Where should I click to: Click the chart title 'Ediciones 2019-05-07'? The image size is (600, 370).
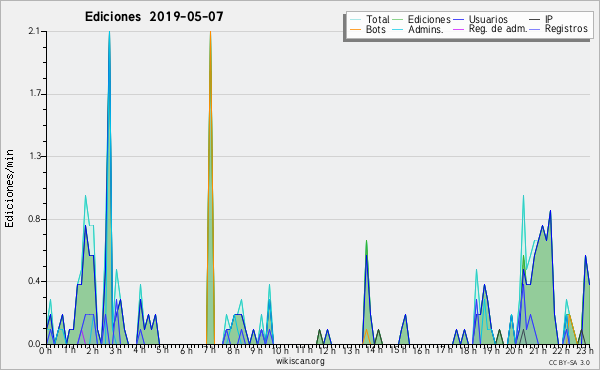tap(154, 17)
